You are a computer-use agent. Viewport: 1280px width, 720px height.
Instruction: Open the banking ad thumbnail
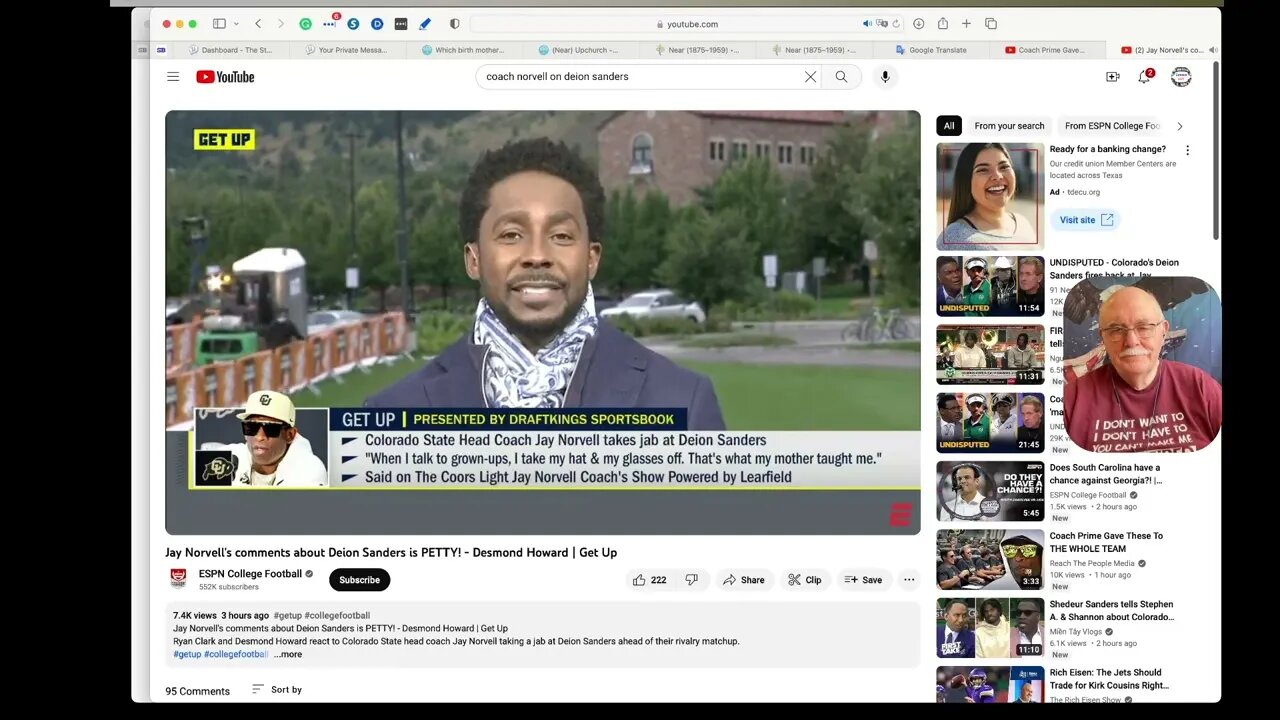pyautogui.click(x=990, y=196)
